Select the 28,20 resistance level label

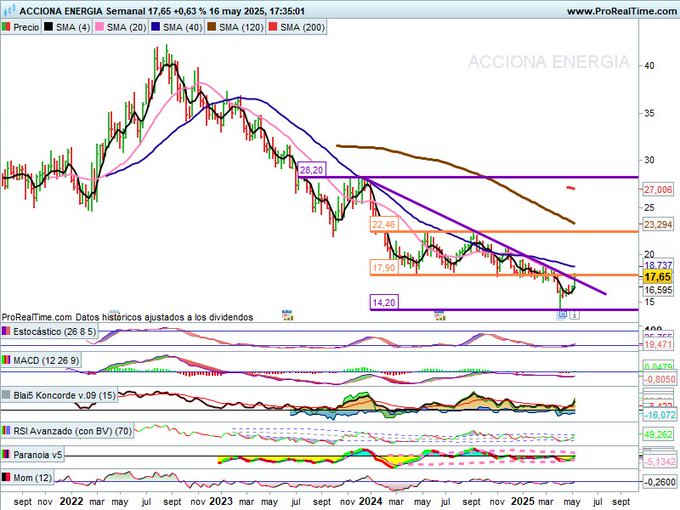(312, 170)
